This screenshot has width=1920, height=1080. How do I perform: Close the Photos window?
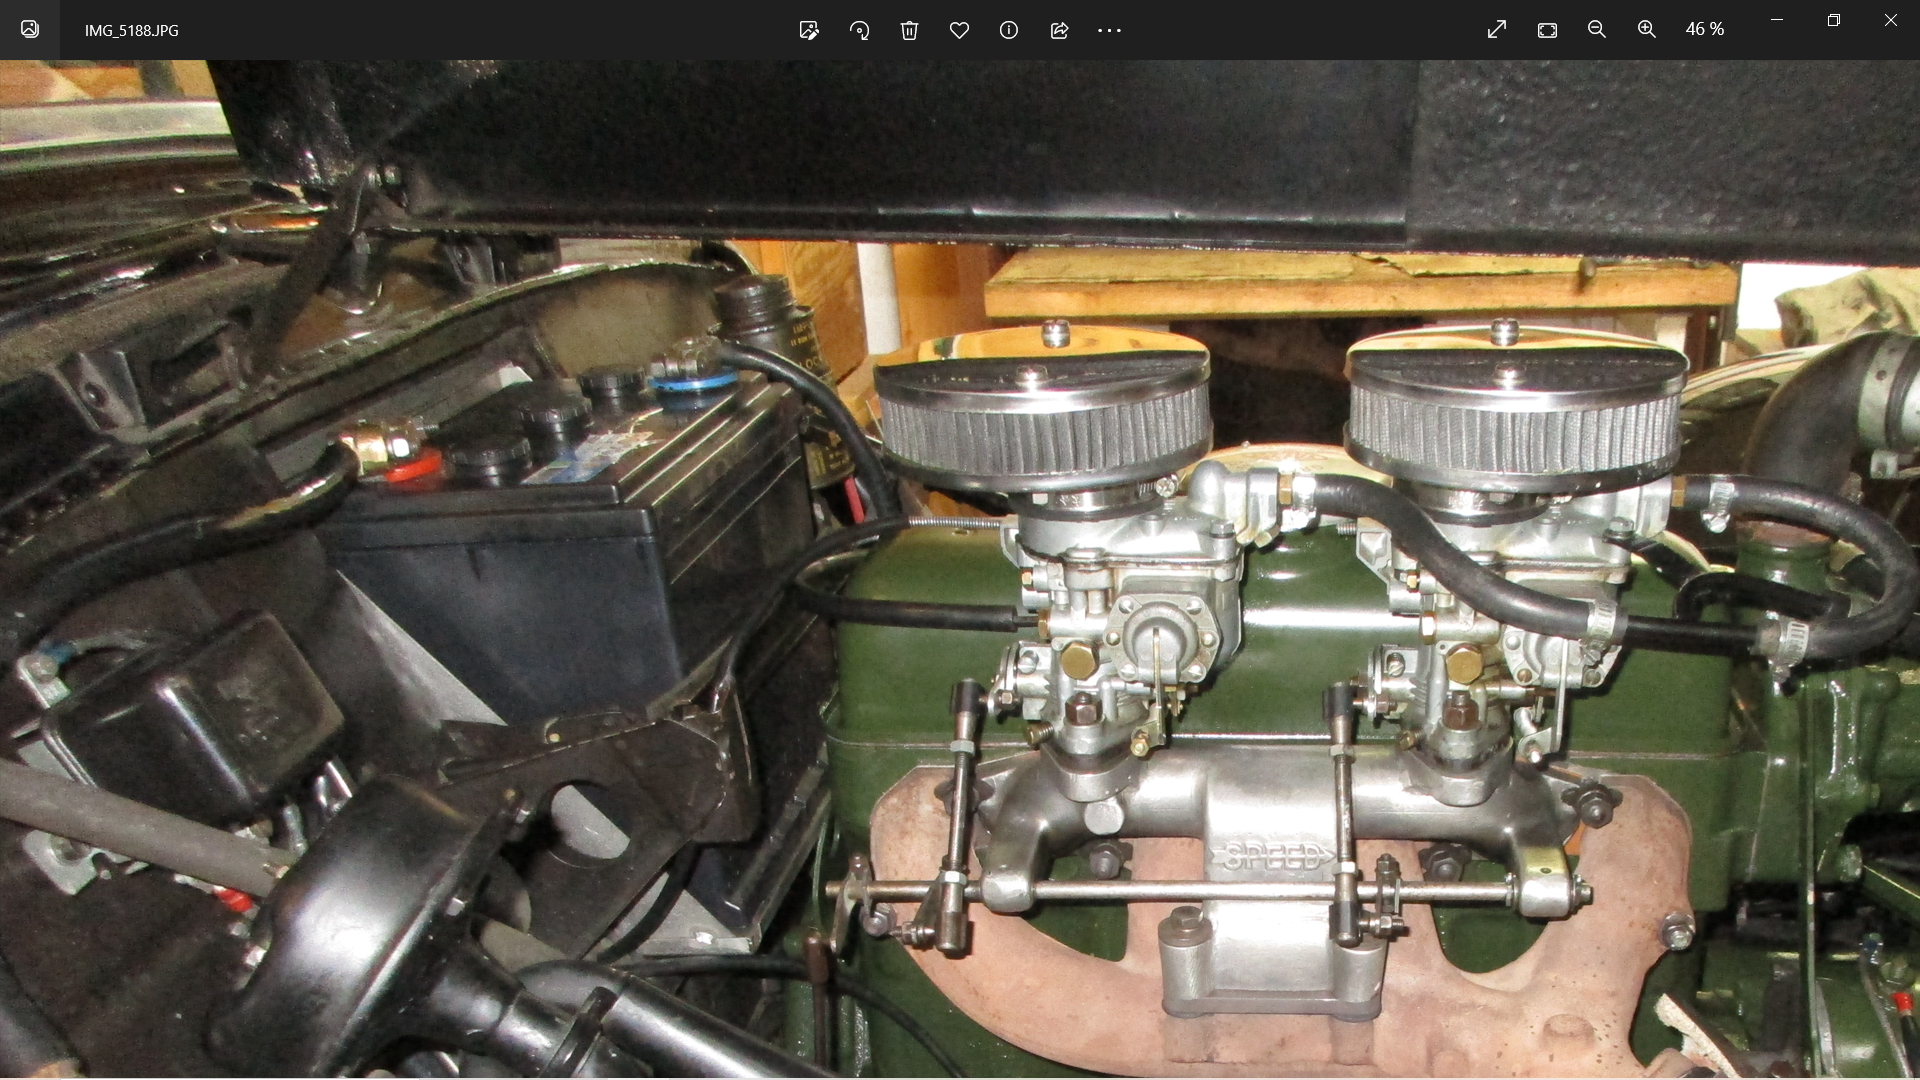pos(1891,20)
